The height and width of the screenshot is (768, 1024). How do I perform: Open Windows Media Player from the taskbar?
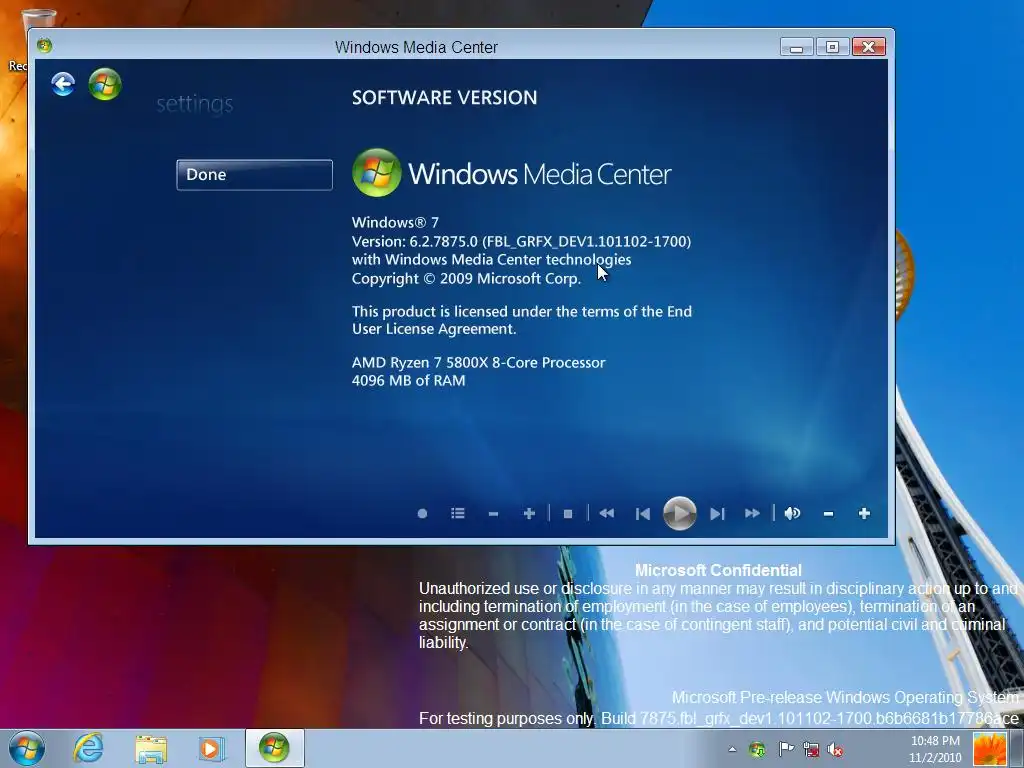point(212,748)
